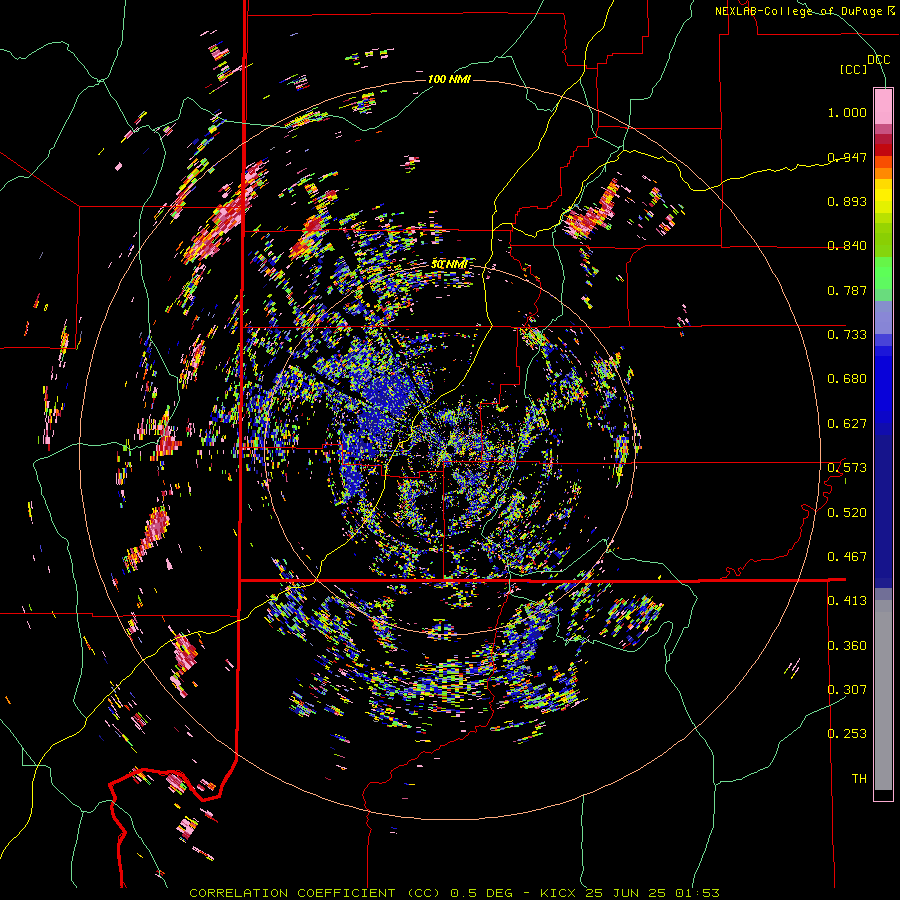
Task: Click the 0.253 color scale value
Action: 847,734
